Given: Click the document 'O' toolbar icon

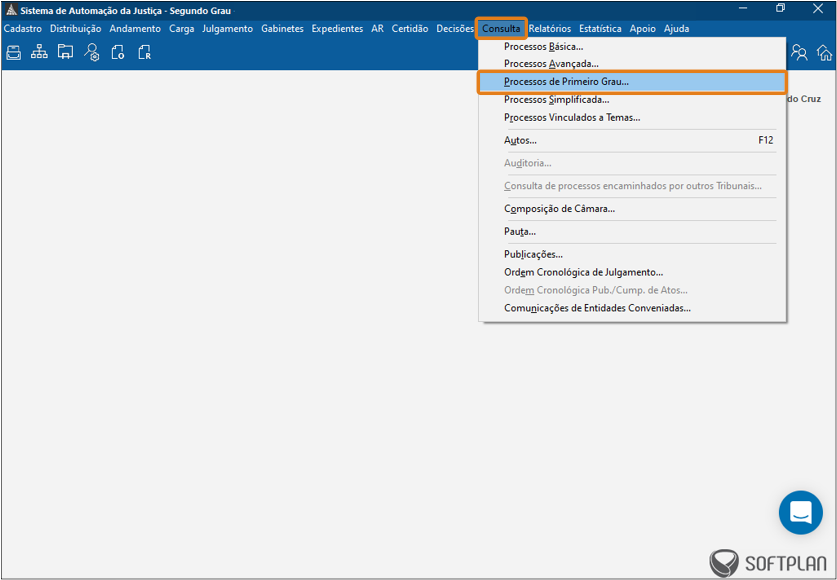Looking at the screenshot, I should (x=118, y=53).
